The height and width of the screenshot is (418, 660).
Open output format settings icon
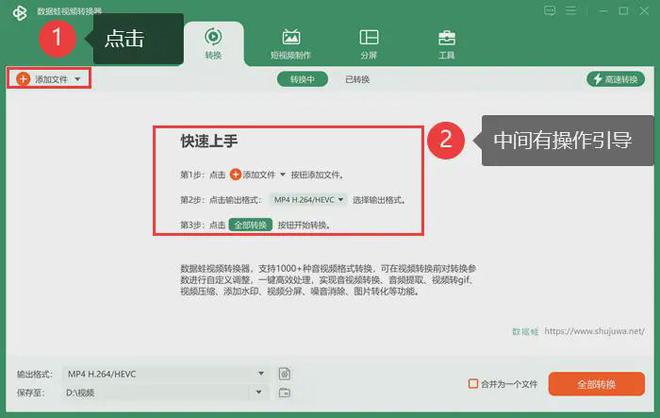point(285,374)
